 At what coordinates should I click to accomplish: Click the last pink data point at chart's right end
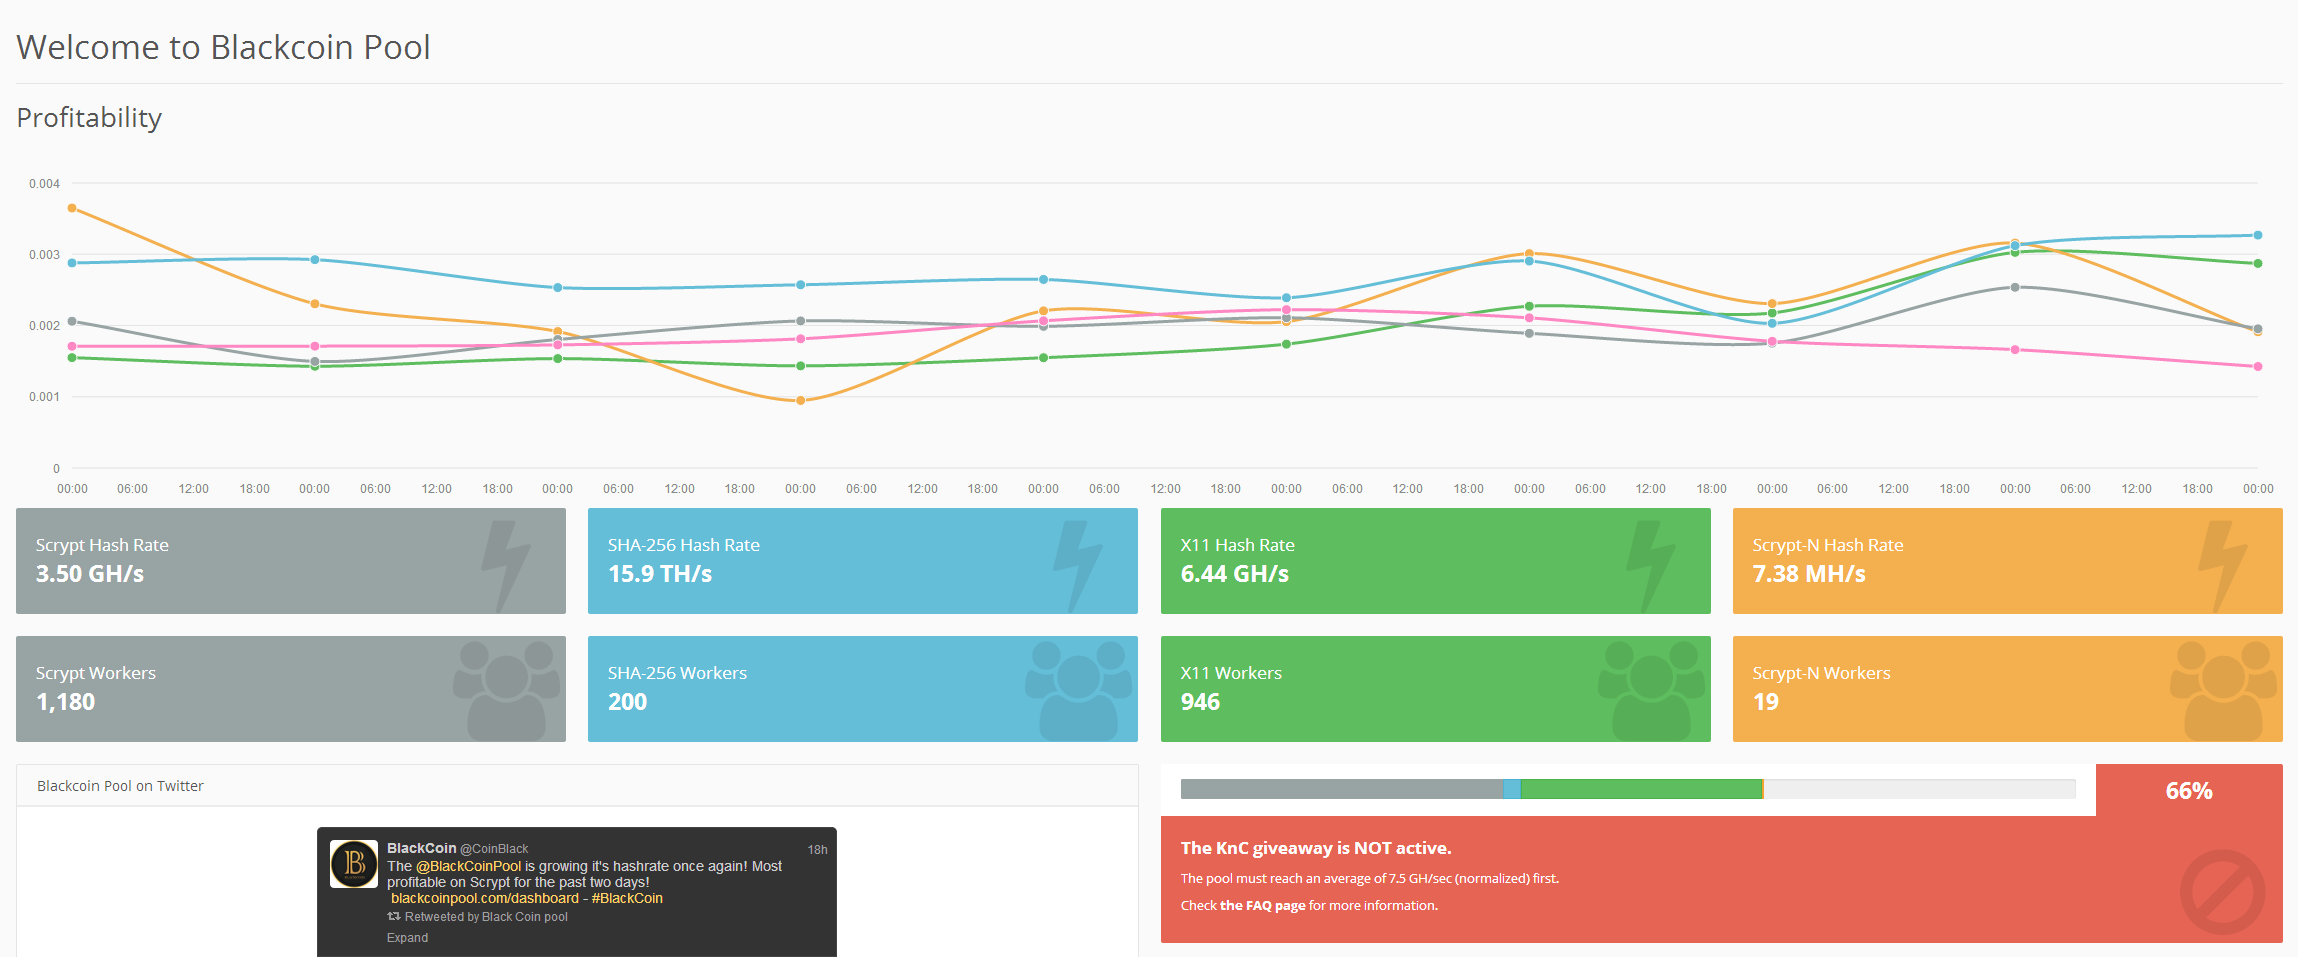click(2258, 366)
